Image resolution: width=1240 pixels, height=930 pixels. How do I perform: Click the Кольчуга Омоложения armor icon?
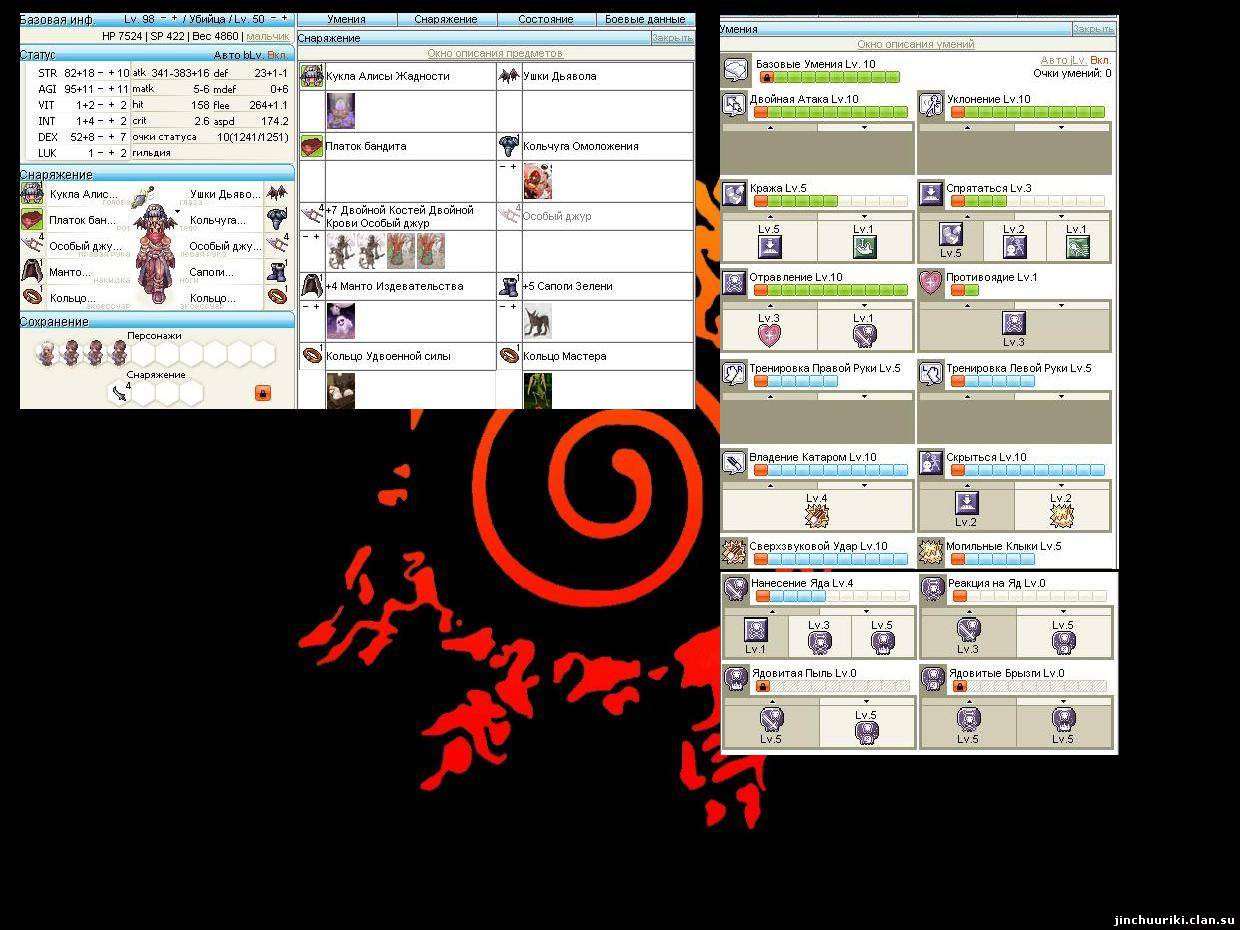(x=509, y=146)
